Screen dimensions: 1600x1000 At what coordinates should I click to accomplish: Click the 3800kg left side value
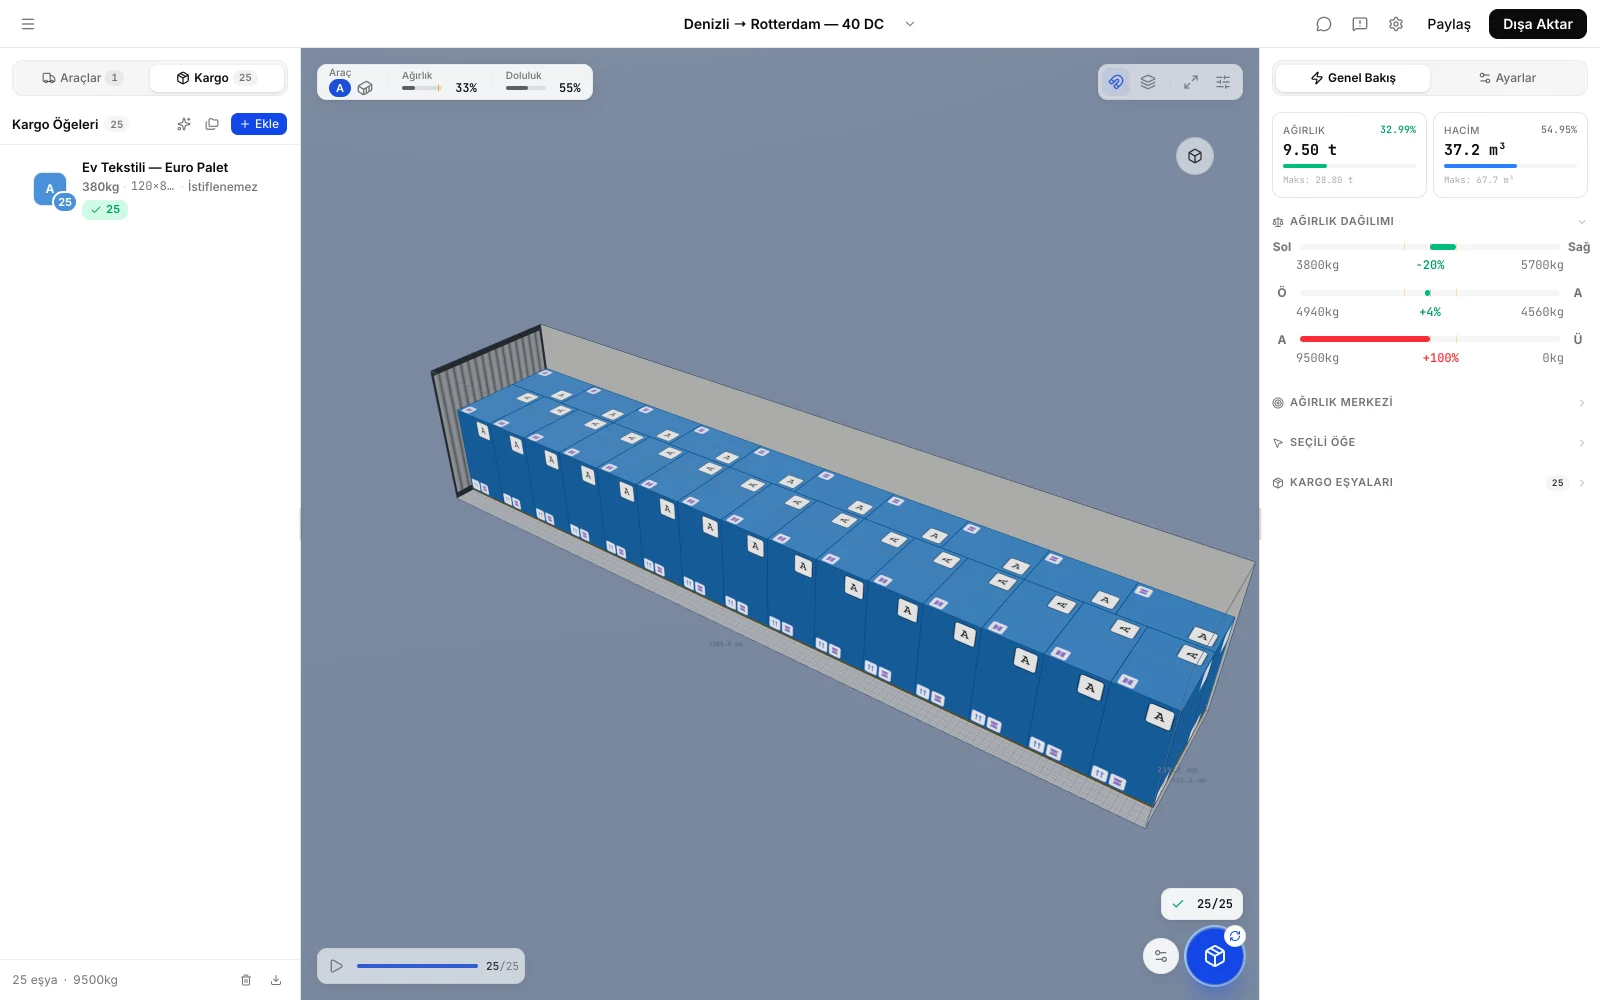(1317, 265)
